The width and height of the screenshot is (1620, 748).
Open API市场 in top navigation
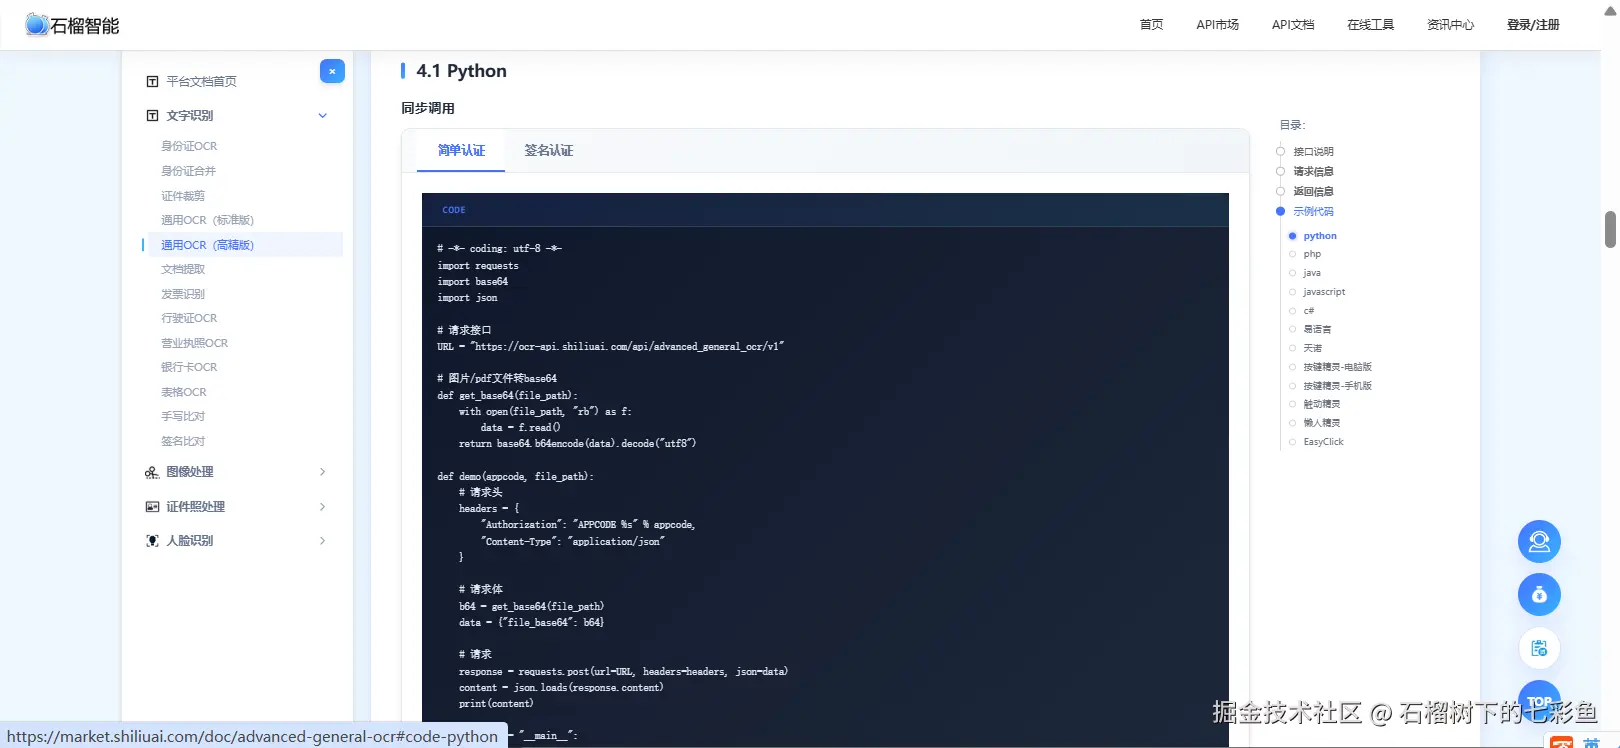click(1217, 25)
